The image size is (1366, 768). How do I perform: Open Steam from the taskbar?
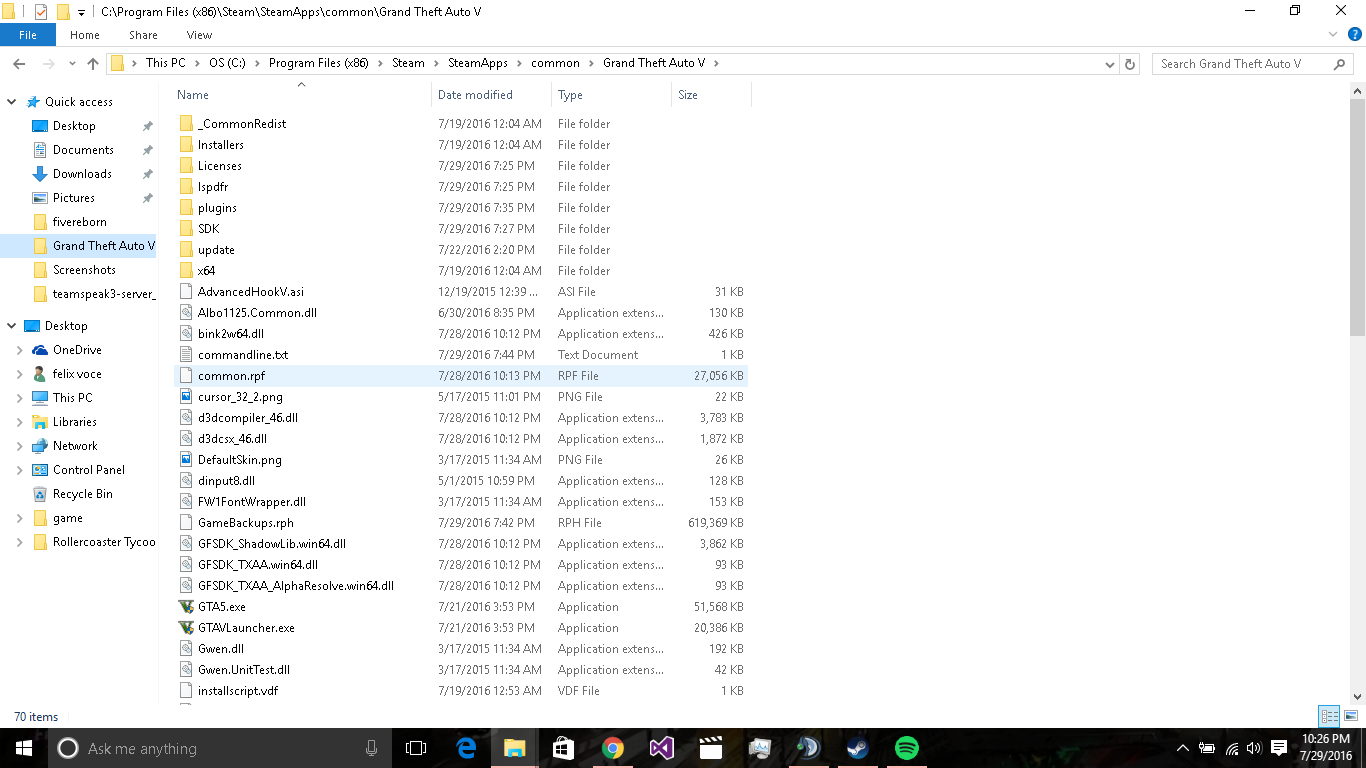click(858, 748)
